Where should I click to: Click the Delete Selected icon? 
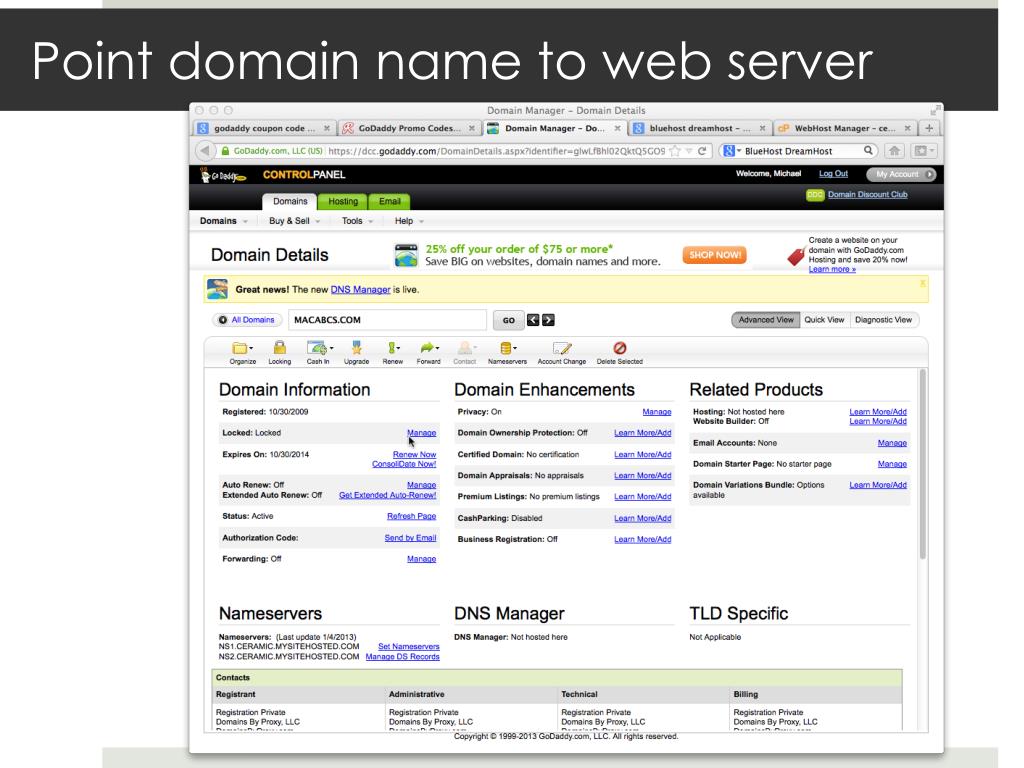[619, 350]
